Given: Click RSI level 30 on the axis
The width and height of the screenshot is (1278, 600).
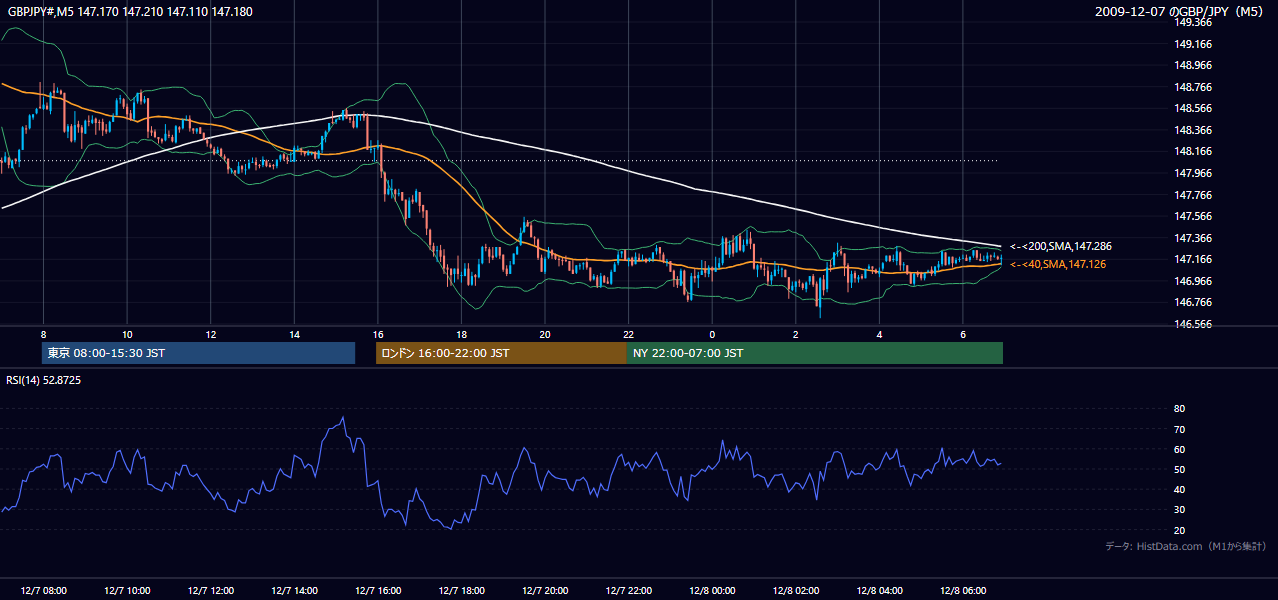Looking at the screenshot, I should pyautogui.click(x=1180, y=510).
